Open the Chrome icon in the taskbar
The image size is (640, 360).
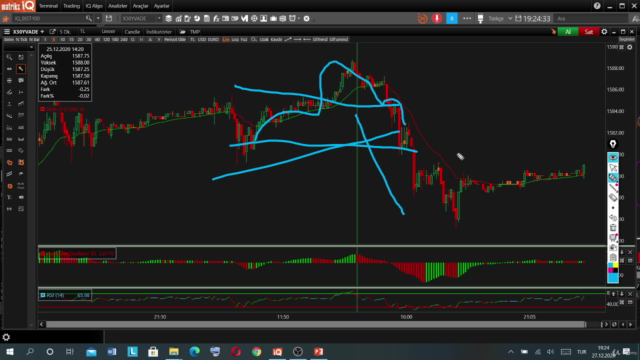tap(256, 351)
